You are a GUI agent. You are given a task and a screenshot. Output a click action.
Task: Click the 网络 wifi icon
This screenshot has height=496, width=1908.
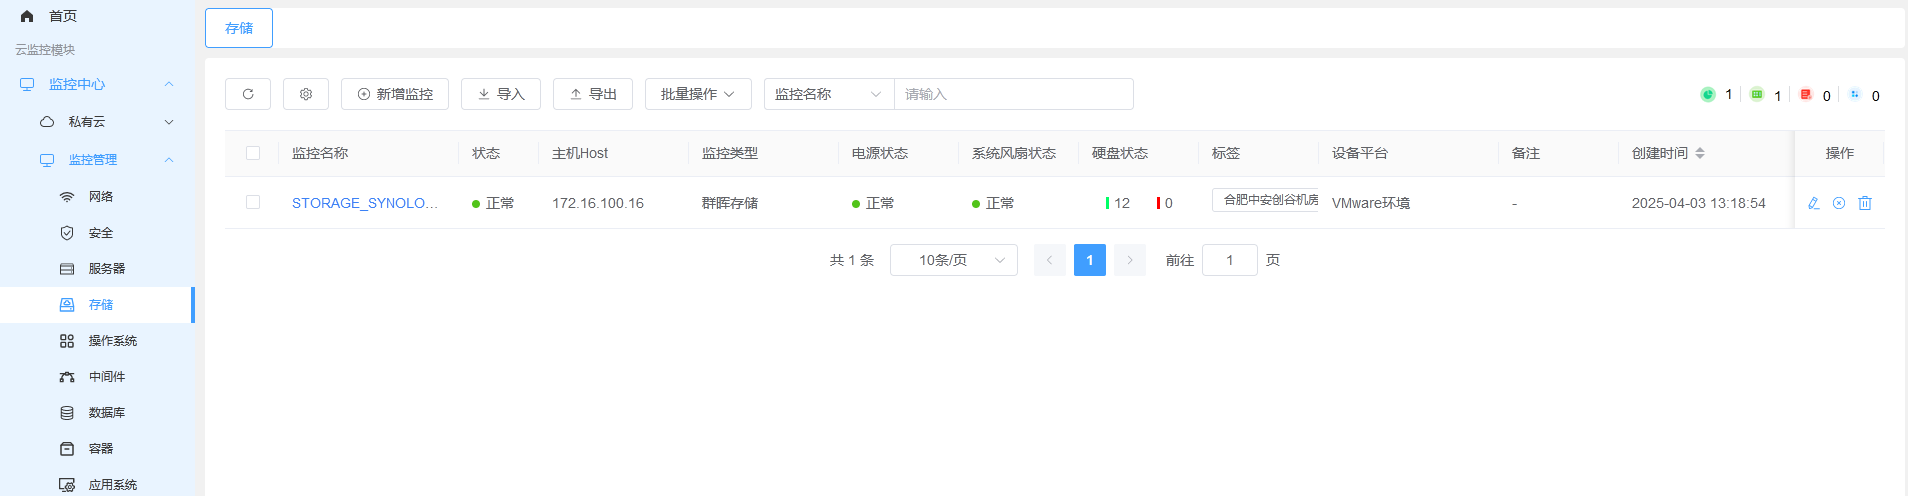[67, 197]
